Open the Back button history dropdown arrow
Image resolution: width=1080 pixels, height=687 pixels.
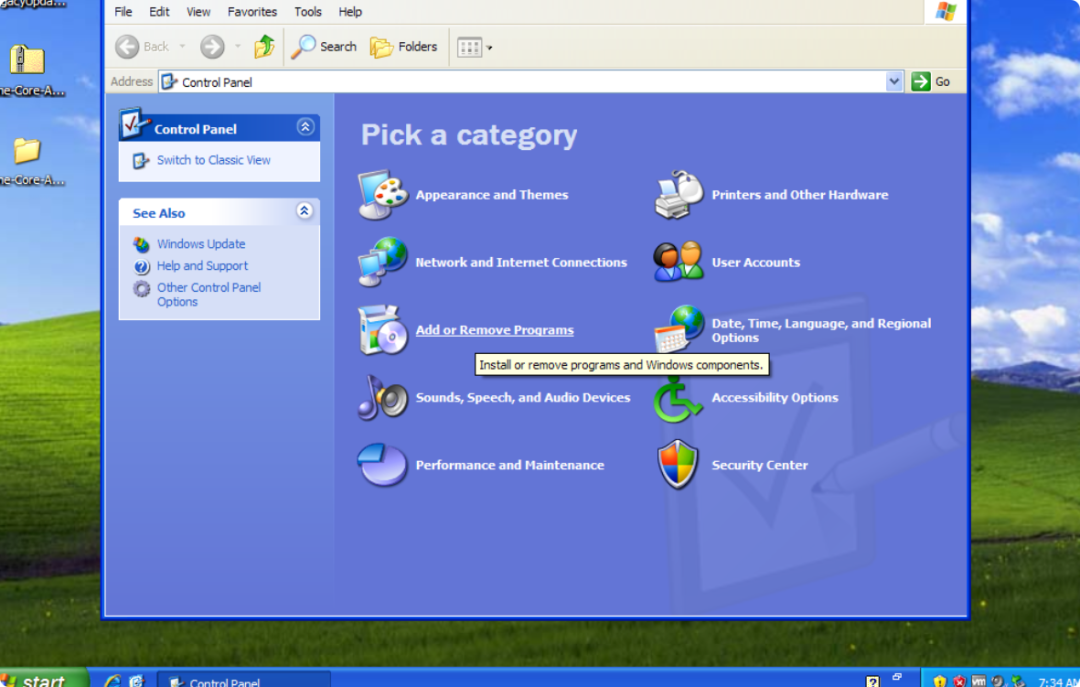(183, 47)
